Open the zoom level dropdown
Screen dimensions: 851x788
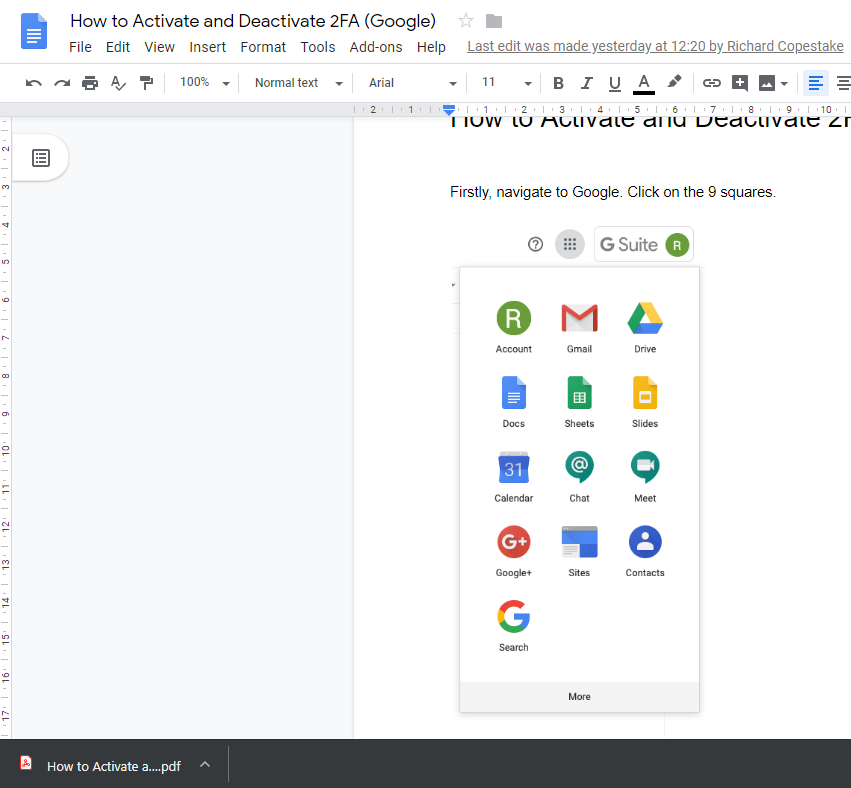coord(204,82)
